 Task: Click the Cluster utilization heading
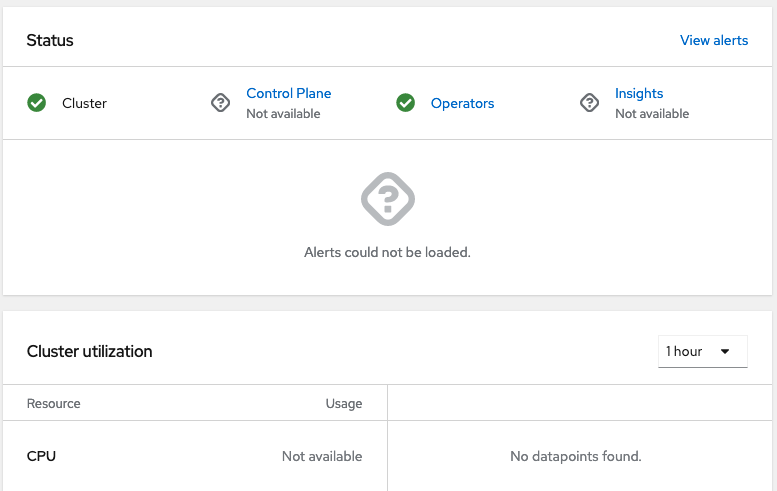tap(89, 351)
